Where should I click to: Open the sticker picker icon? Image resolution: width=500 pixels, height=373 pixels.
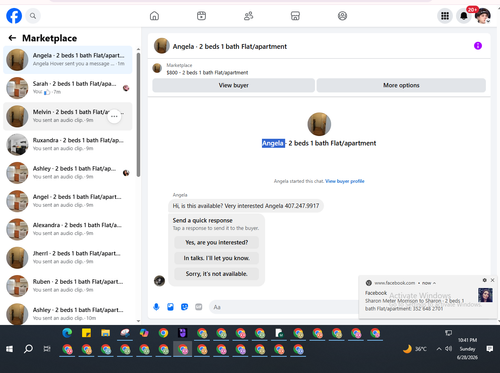click(x=184, y=307)
